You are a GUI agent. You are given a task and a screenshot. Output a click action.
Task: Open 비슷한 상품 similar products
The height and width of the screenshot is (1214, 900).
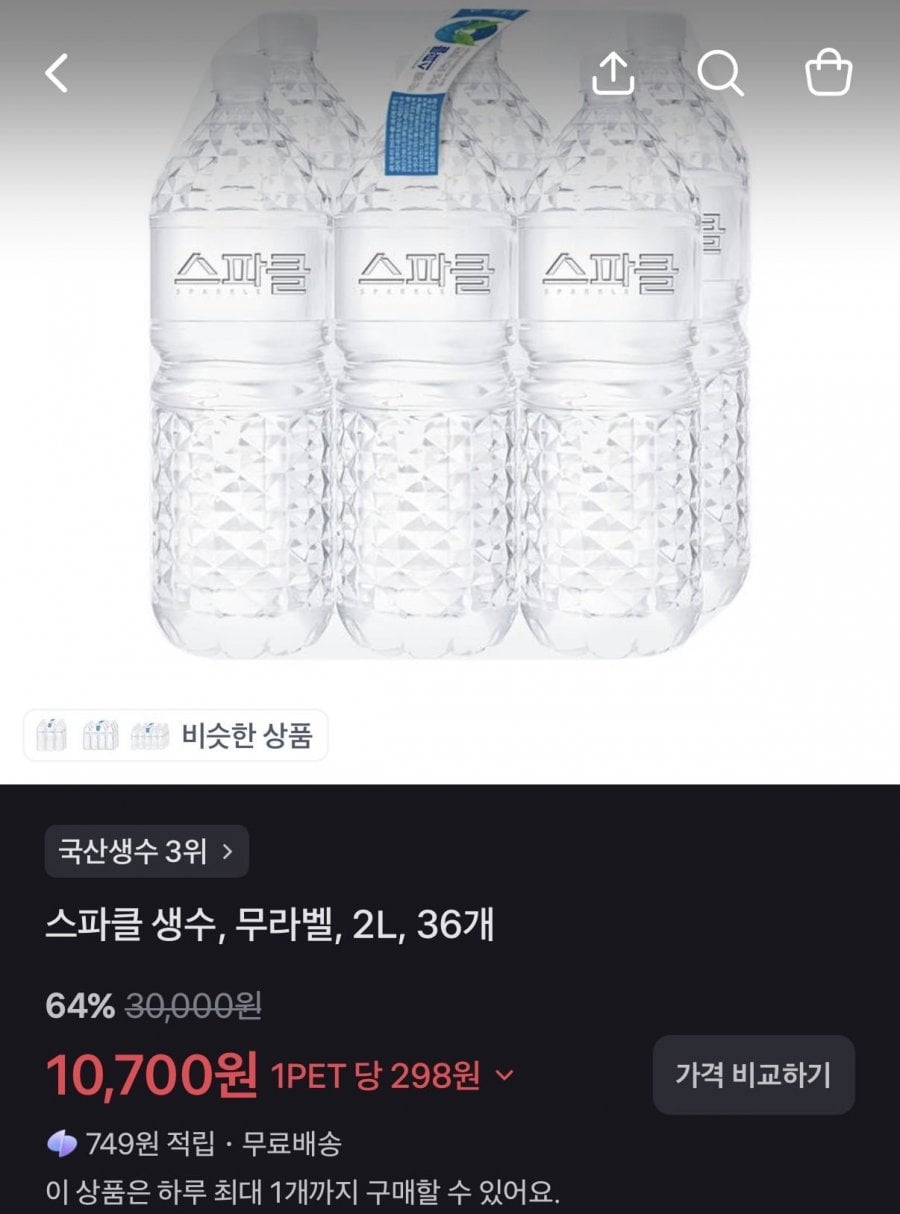click(247, 736)
